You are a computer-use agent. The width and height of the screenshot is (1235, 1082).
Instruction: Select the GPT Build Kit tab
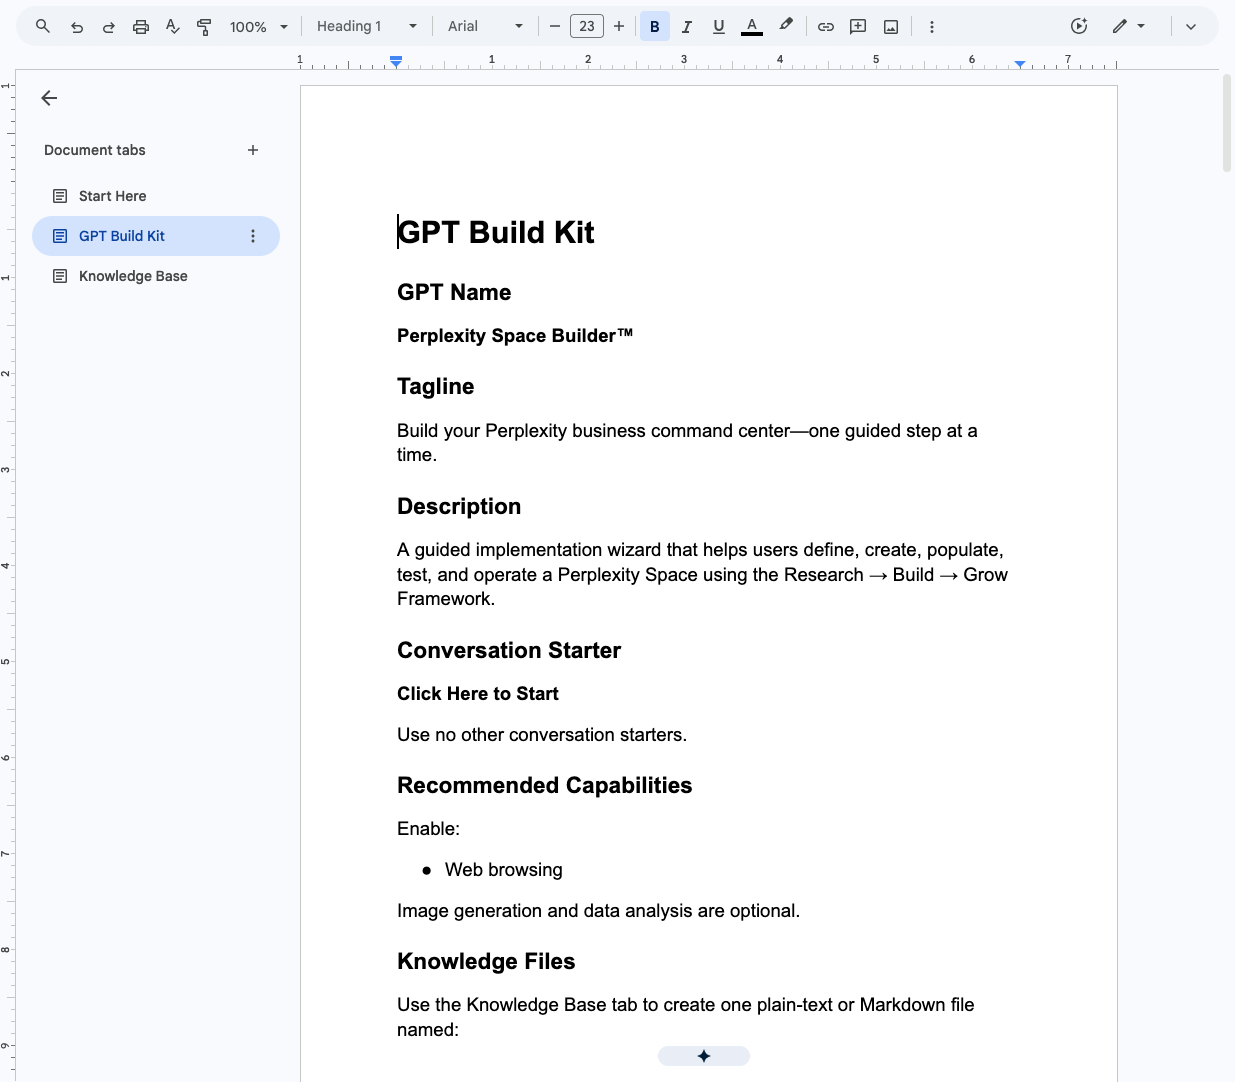[155, 236]
